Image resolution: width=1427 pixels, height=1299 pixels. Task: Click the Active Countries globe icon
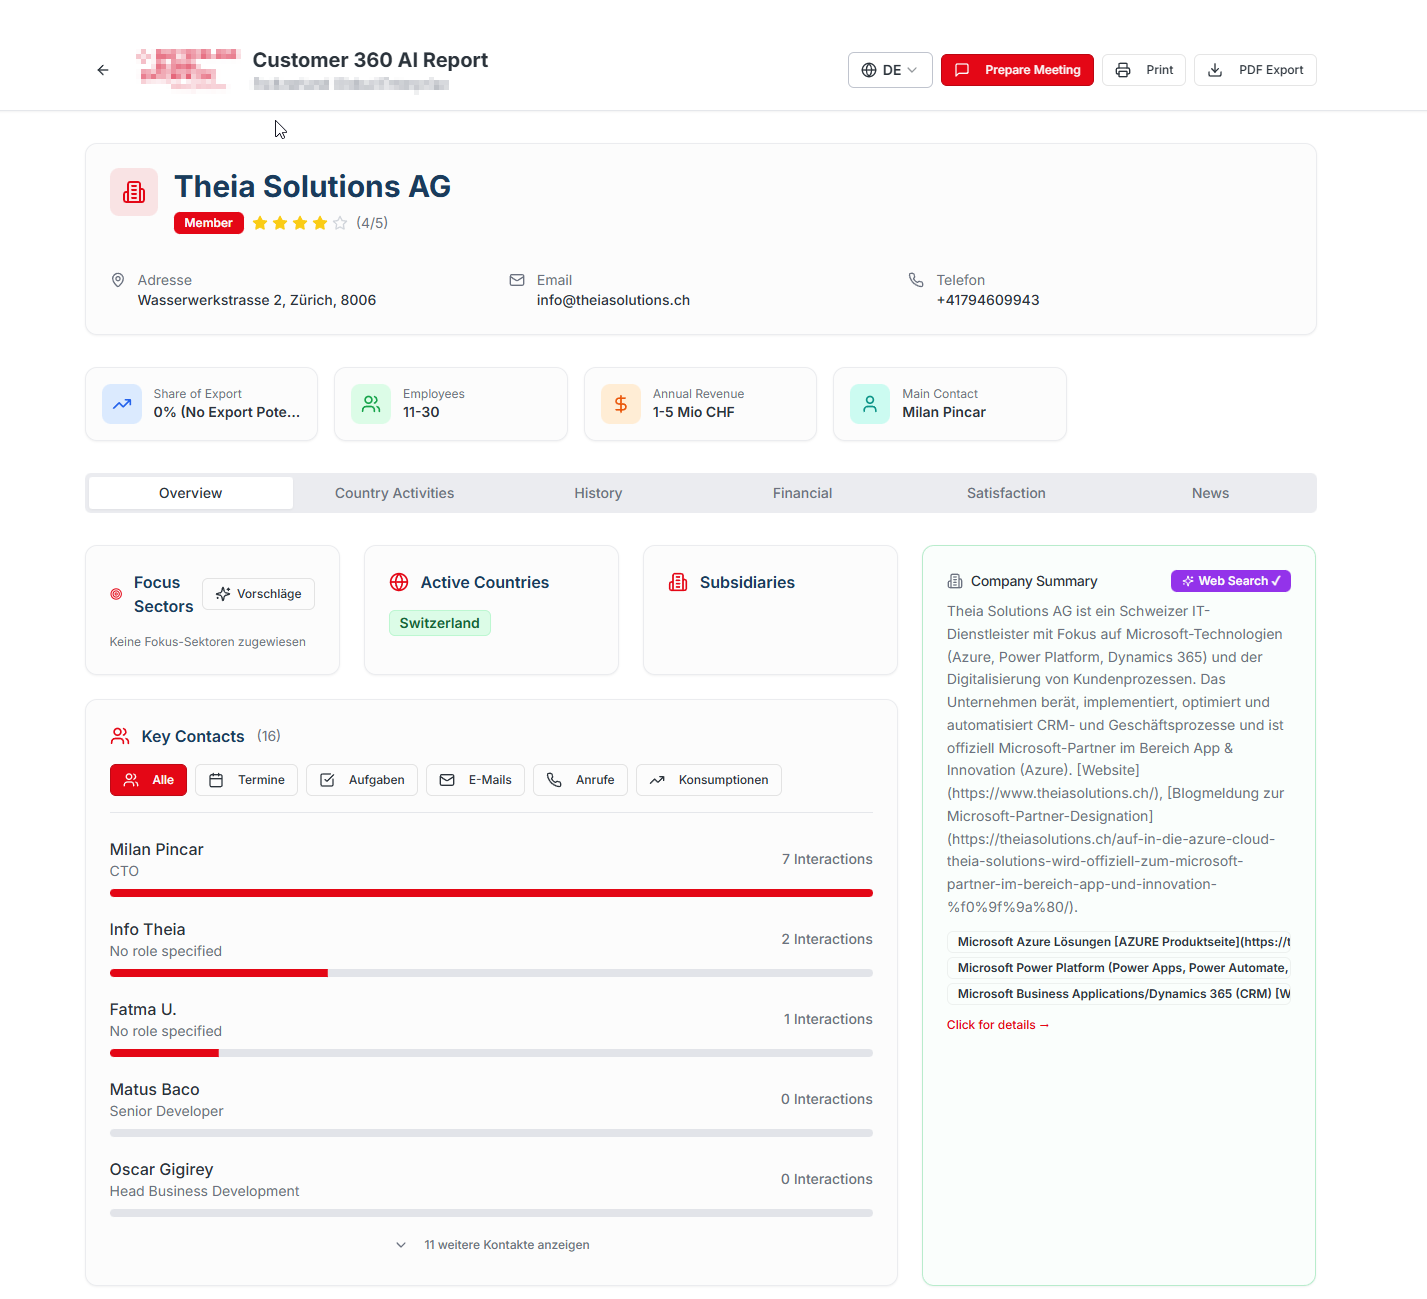click(x=399, y=582)
